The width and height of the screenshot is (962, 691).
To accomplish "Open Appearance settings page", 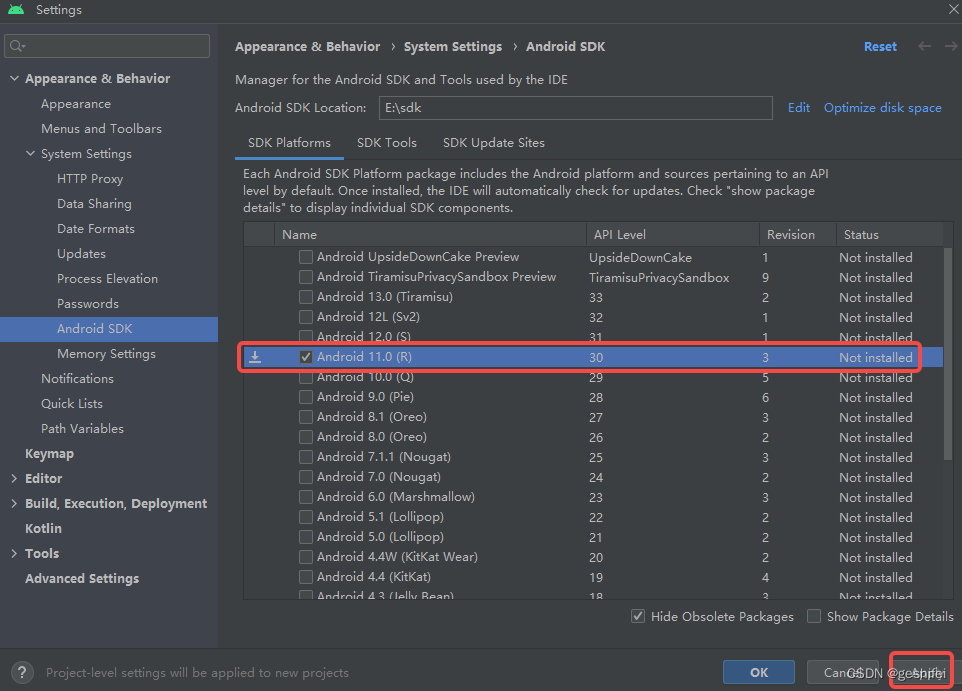I will [76, 104].
